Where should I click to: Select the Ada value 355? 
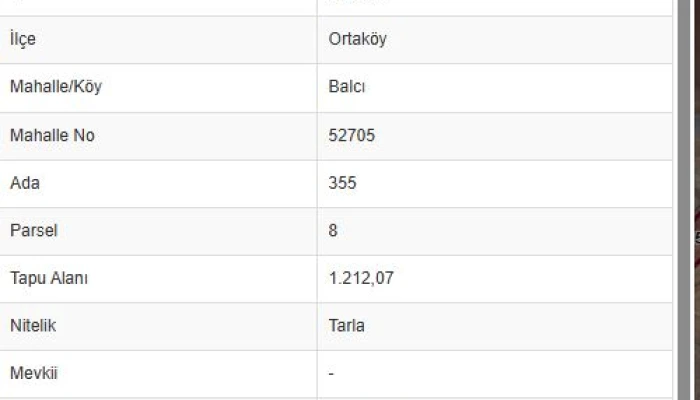342,183
